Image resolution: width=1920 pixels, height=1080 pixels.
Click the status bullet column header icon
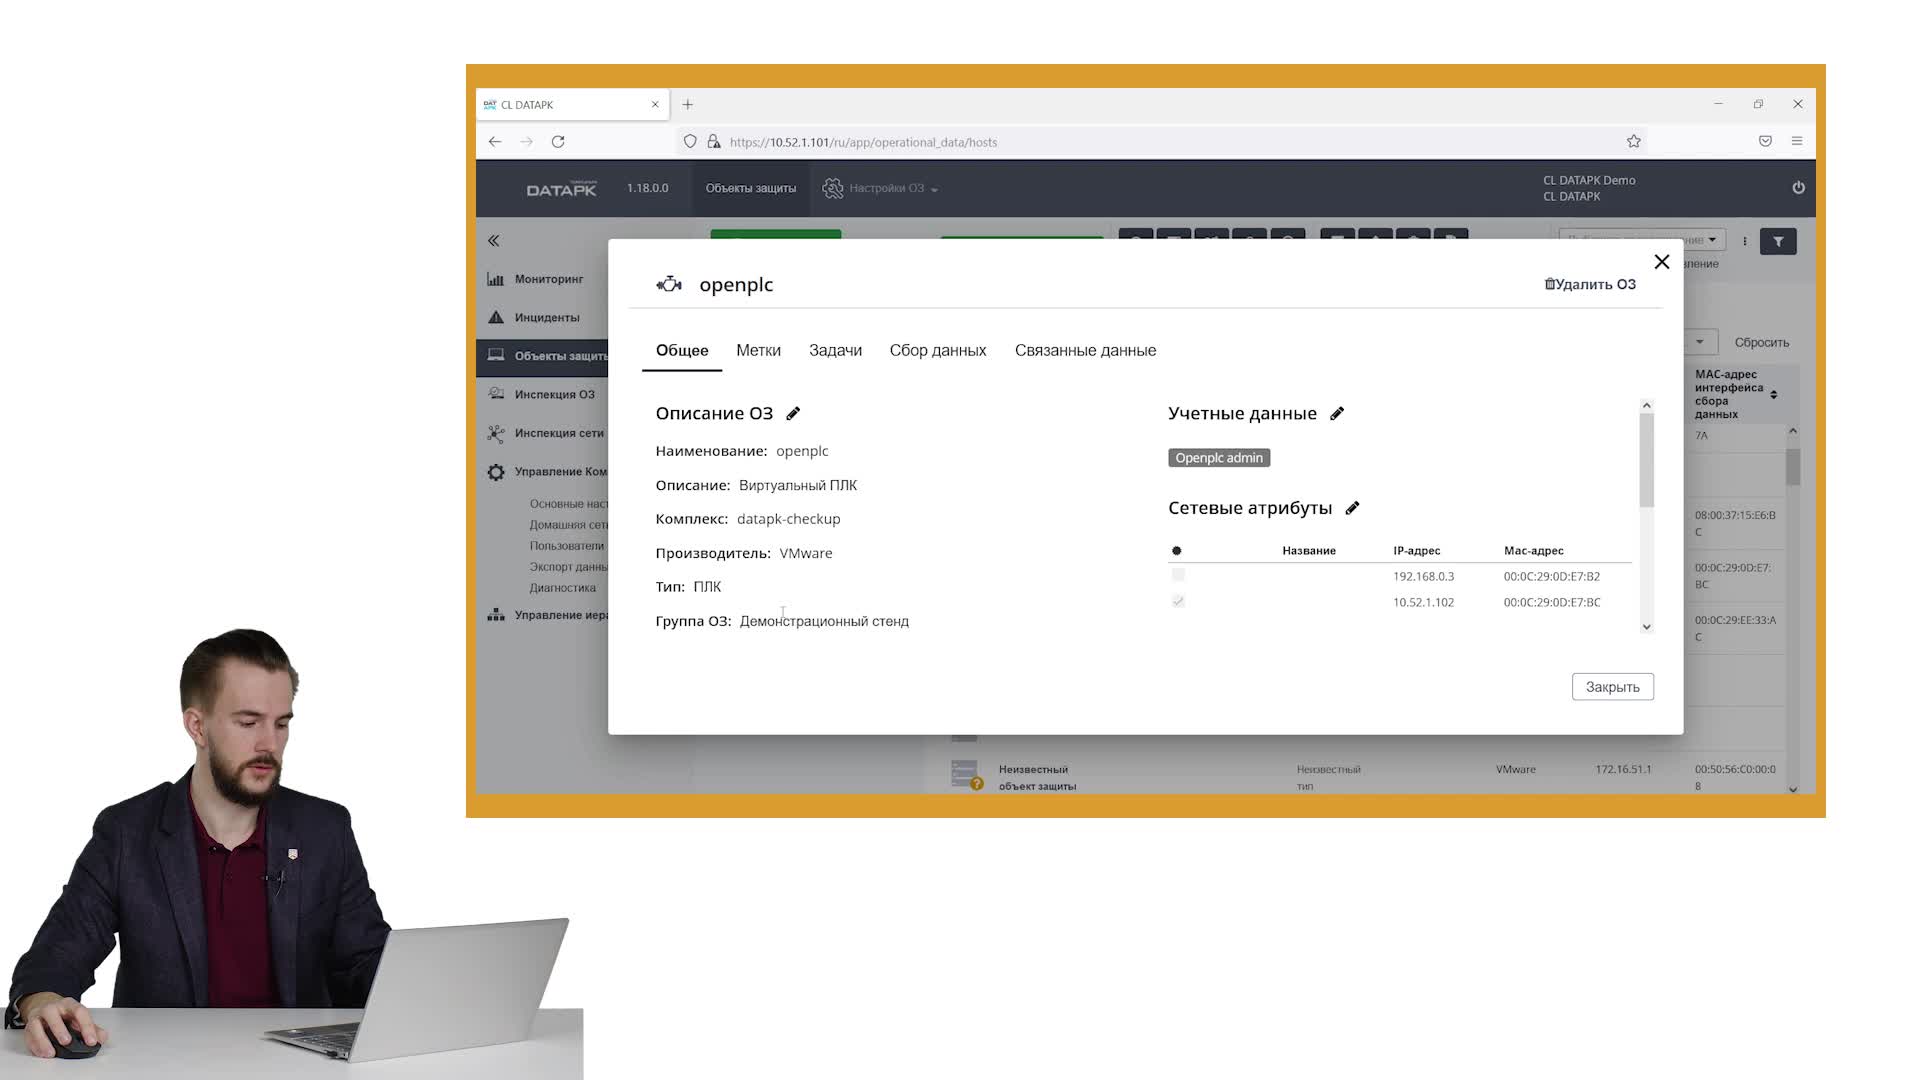coord(1176,551)
